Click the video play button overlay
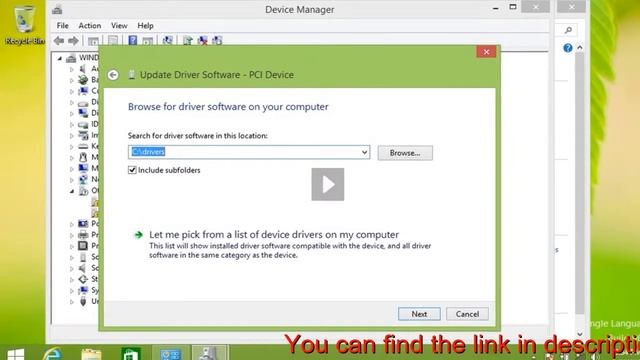The width and height of the screenshot is (640, 360). click(328, 184)
